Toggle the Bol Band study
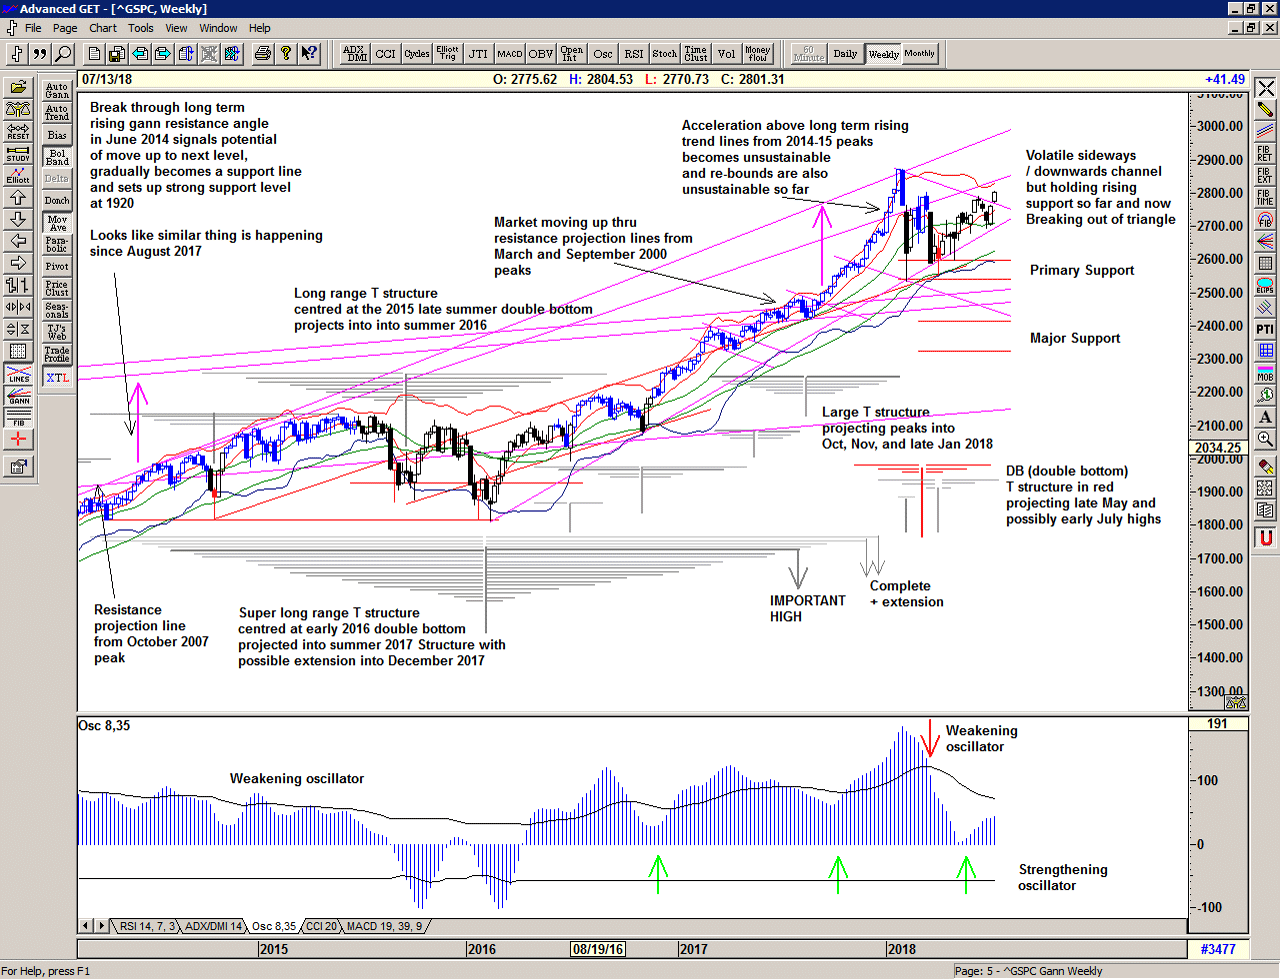1280x979 pixels. click(x=57, y=157)
